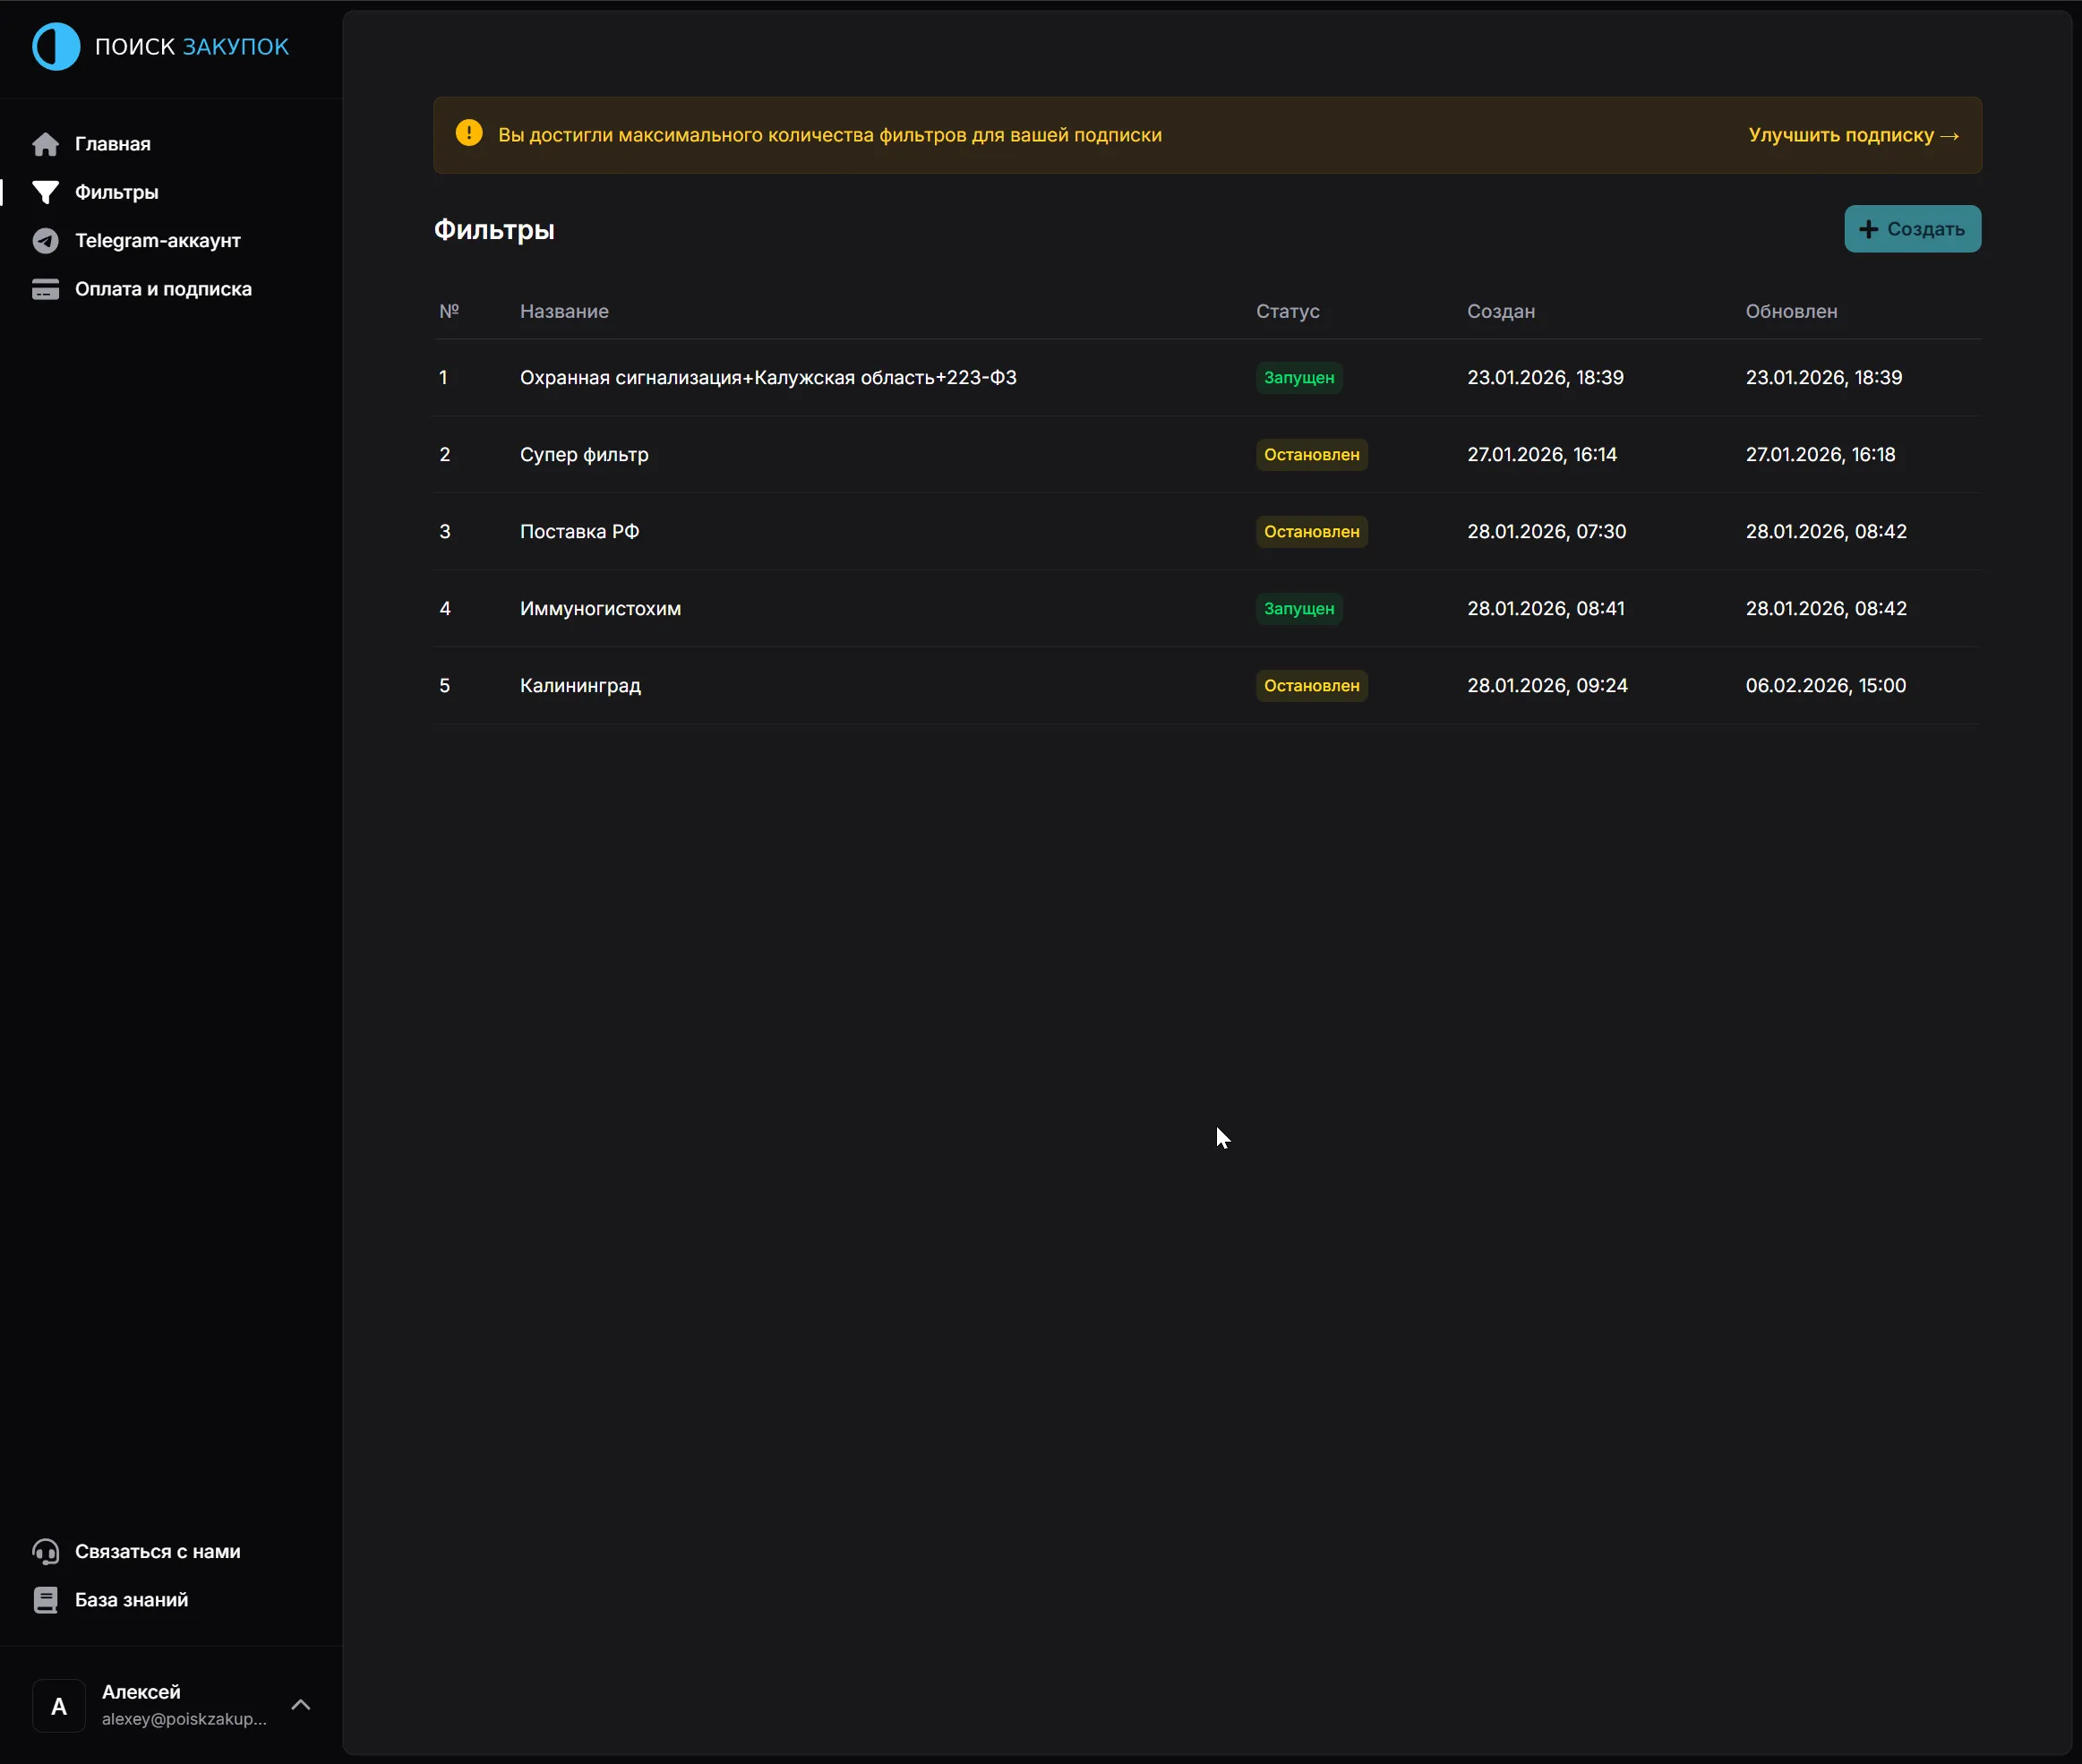Click the Остановлен badge on Поставка РФ
The height and width of the screenshot is (1764, 2082).
(x=1311, y=532)
